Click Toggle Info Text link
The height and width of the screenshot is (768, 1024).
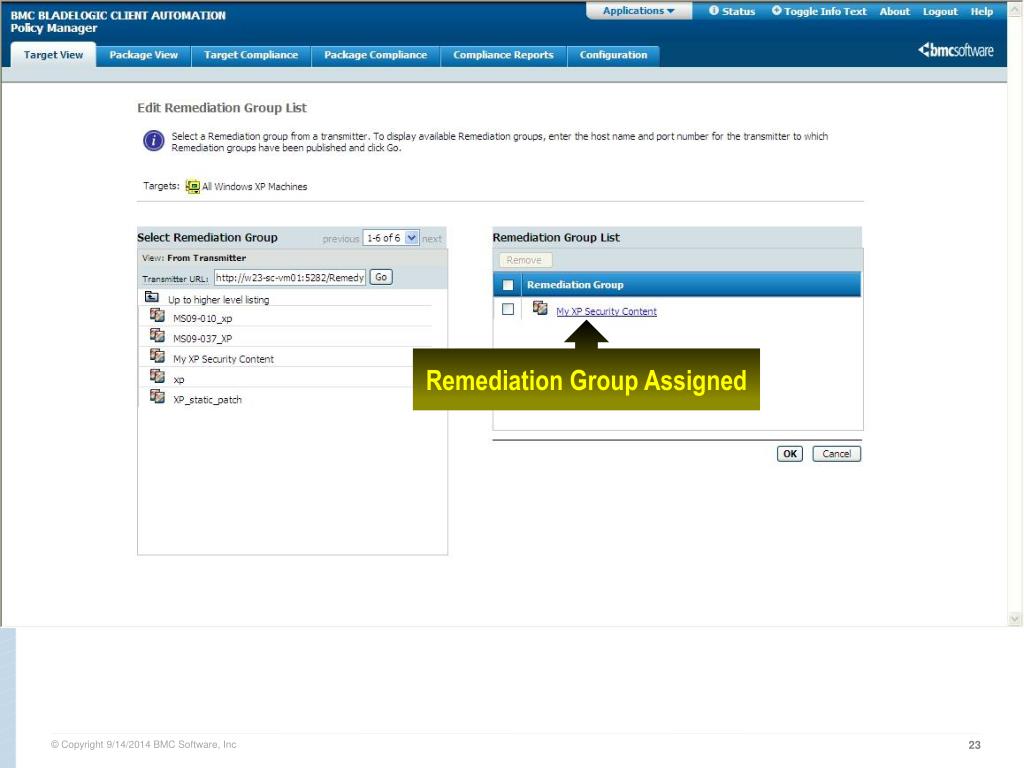coord(825,12)
